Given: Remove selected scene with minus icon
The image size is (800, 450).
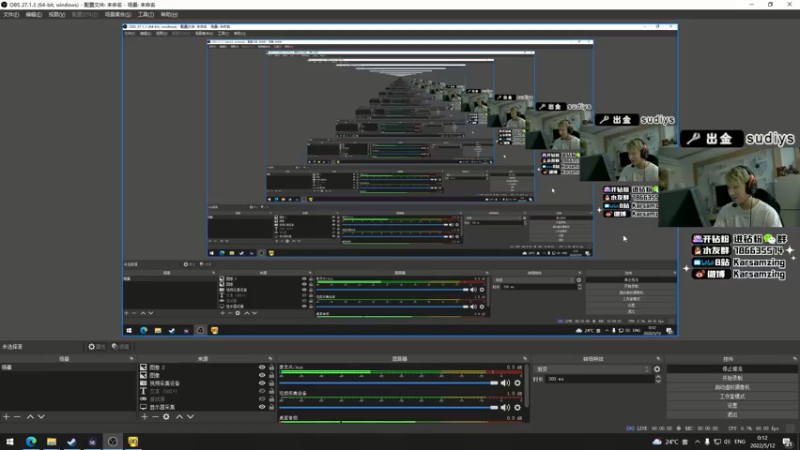Looking at the screenshot, I should 17,417.
